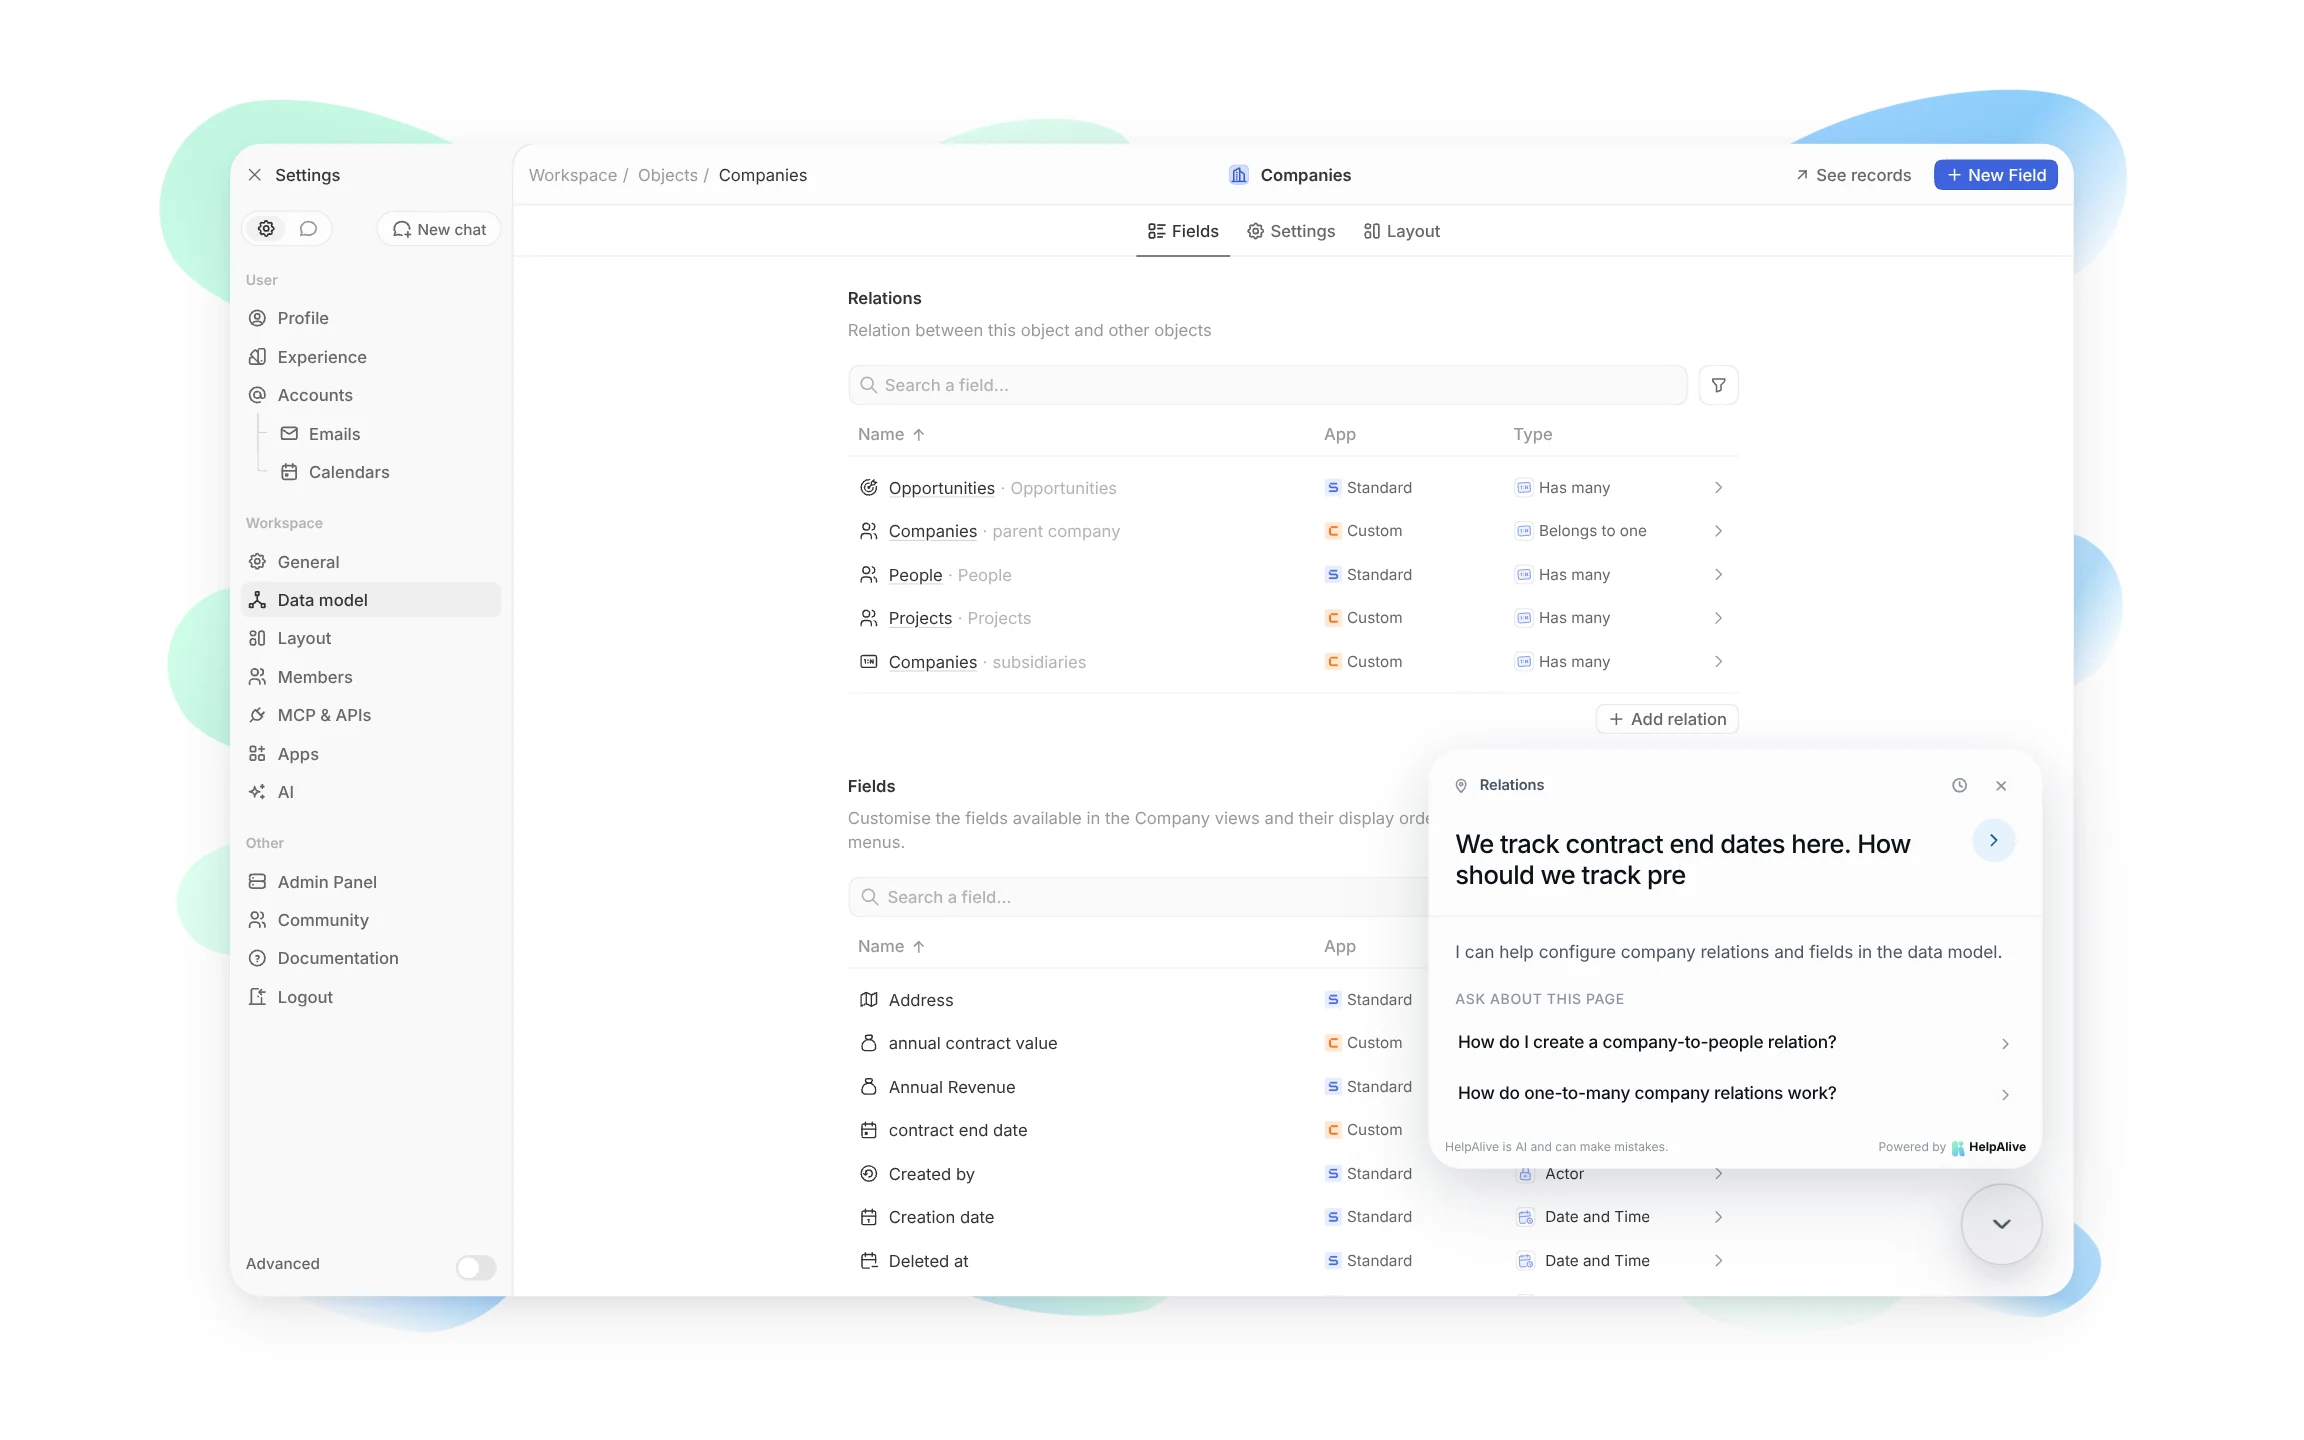Expand the People relation row chevron
Image resolution: width=2304 pixels, height=1440 pixels.
pos(1718,575)
